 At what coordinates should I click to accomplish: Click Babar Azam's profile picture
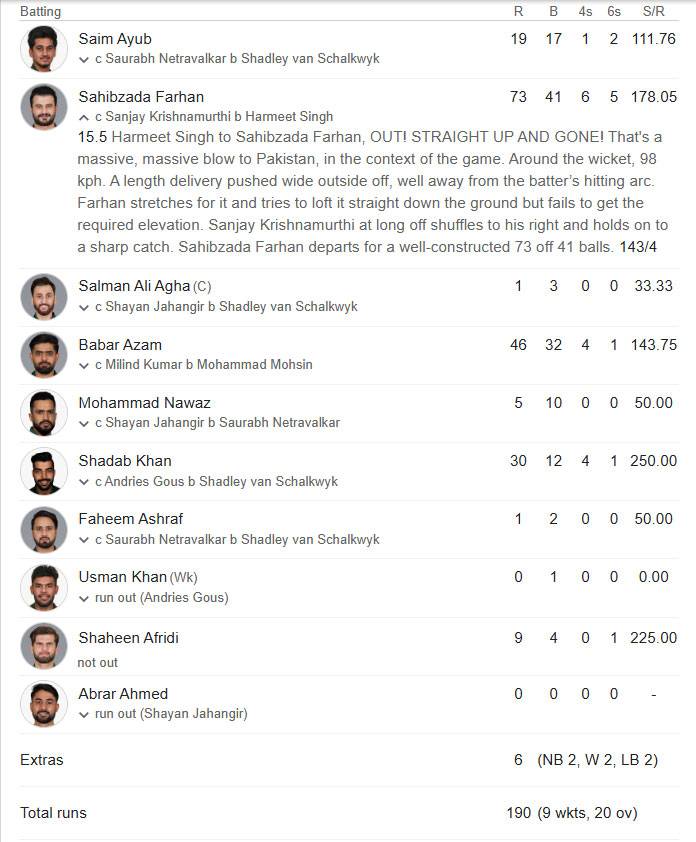(44, 355)
